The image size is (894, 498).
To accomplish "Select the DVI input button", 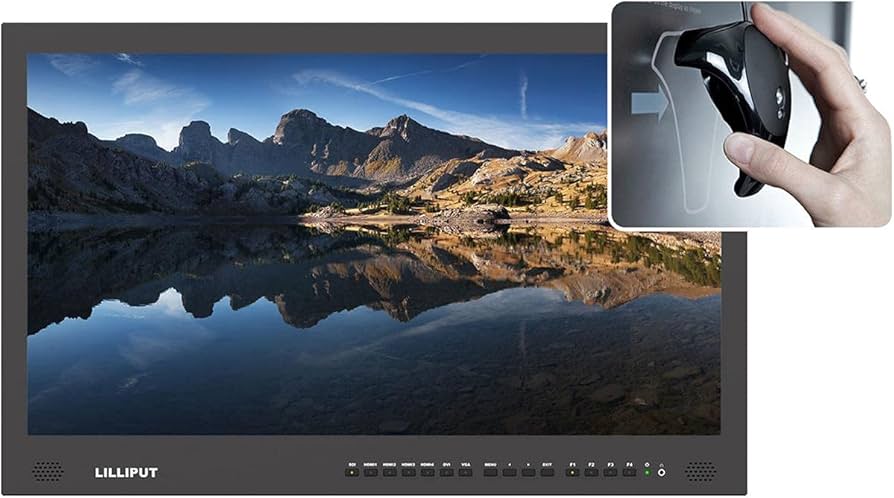I will point(446,472).
